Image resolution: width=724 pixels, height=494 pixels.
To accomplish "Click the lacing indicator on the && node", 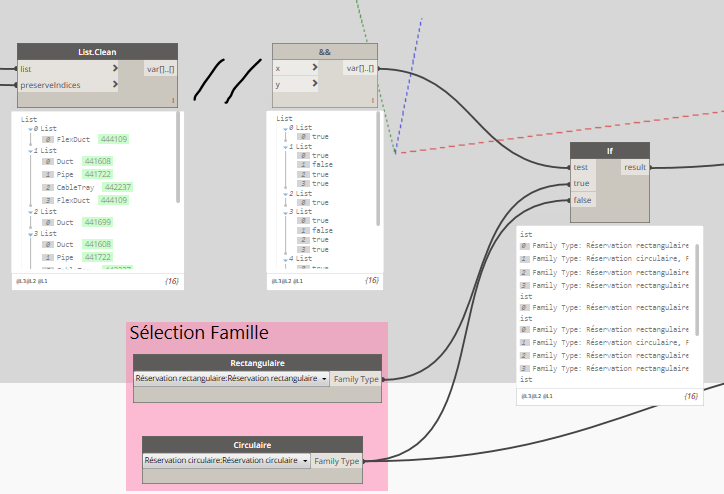I will point(373,100).
